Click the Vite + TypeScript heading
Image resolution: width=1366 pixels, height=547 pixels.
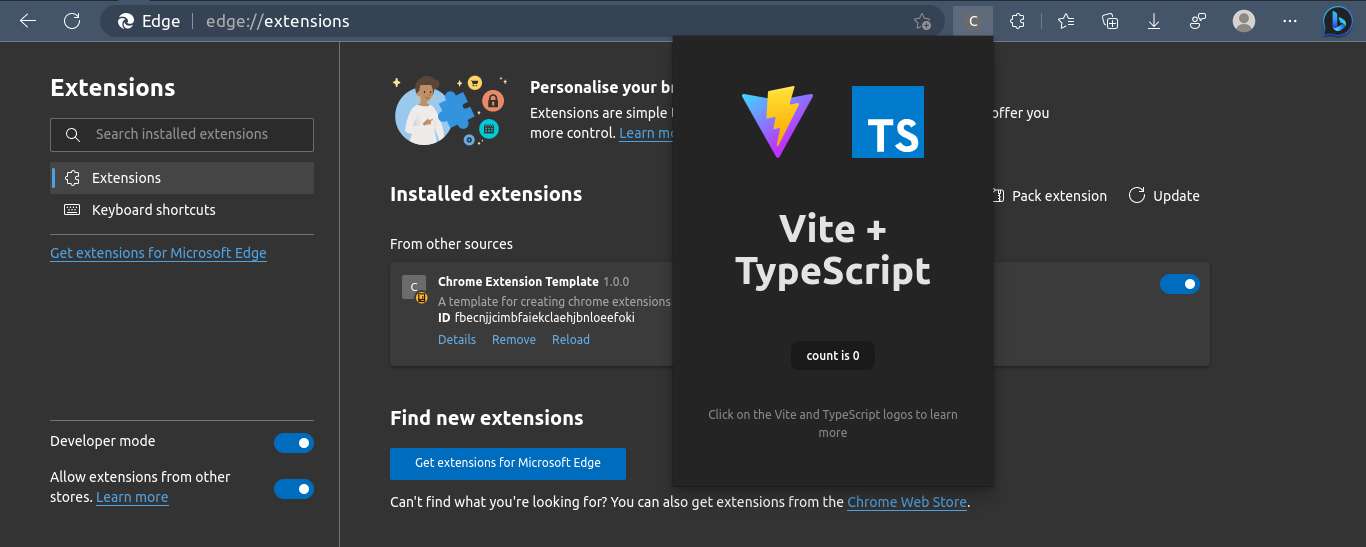click(x=833, y=250)
